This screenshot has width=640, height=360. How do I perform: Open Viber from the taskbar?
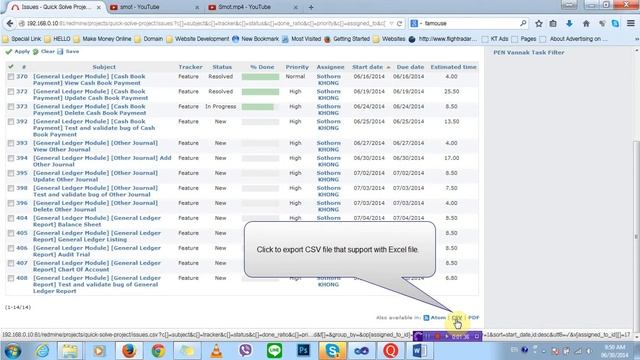pyautogui.click(x=245, y=351)
